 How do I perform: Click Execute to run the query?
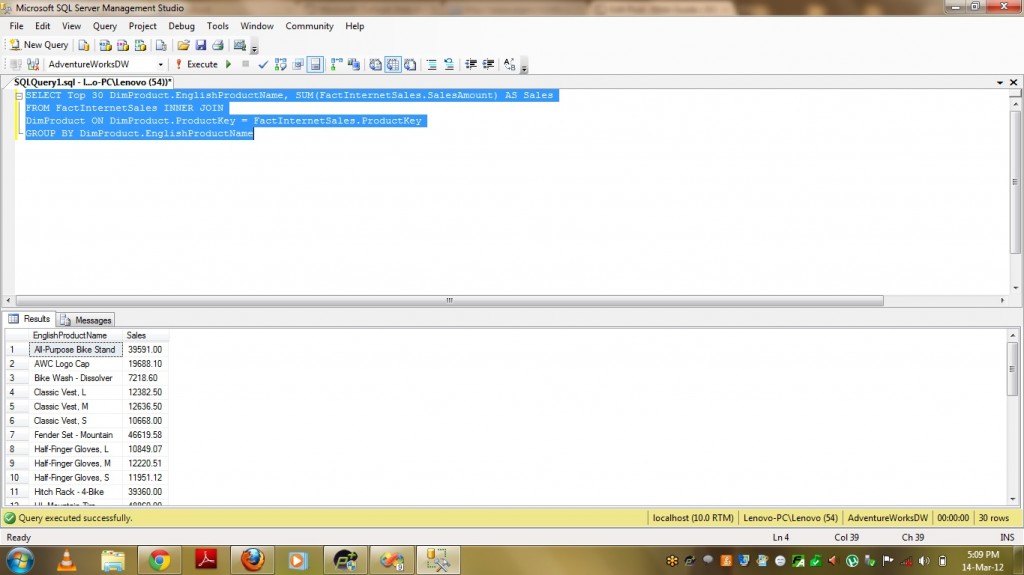point(196,64)
